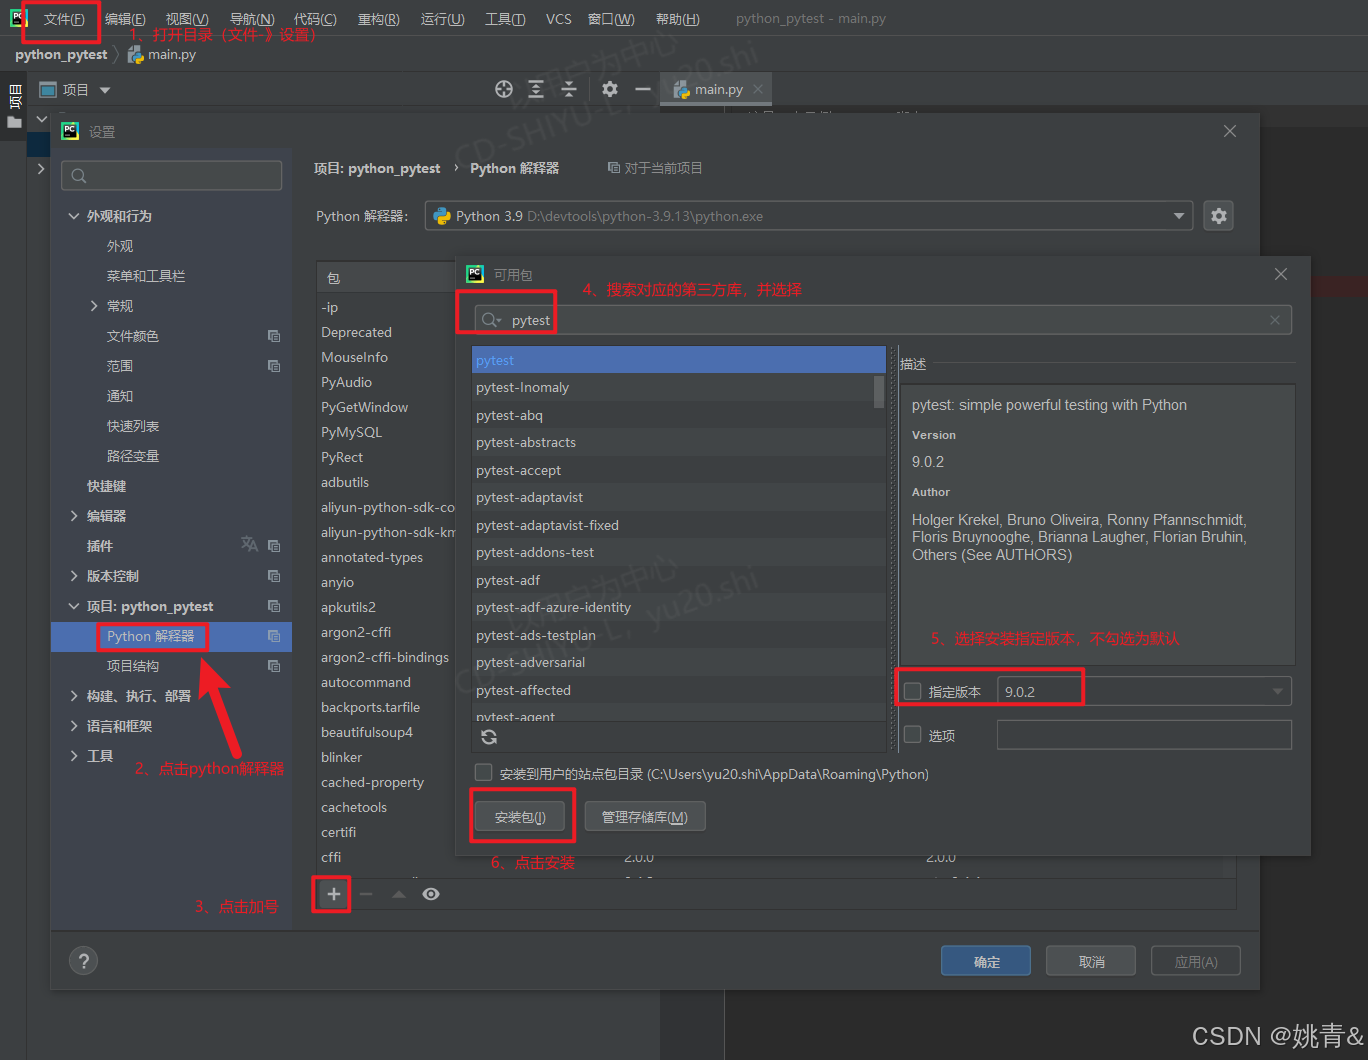1368x1060 pixels.
Task: Click the search magnifier icon in available packages
Action: [491, 320]
